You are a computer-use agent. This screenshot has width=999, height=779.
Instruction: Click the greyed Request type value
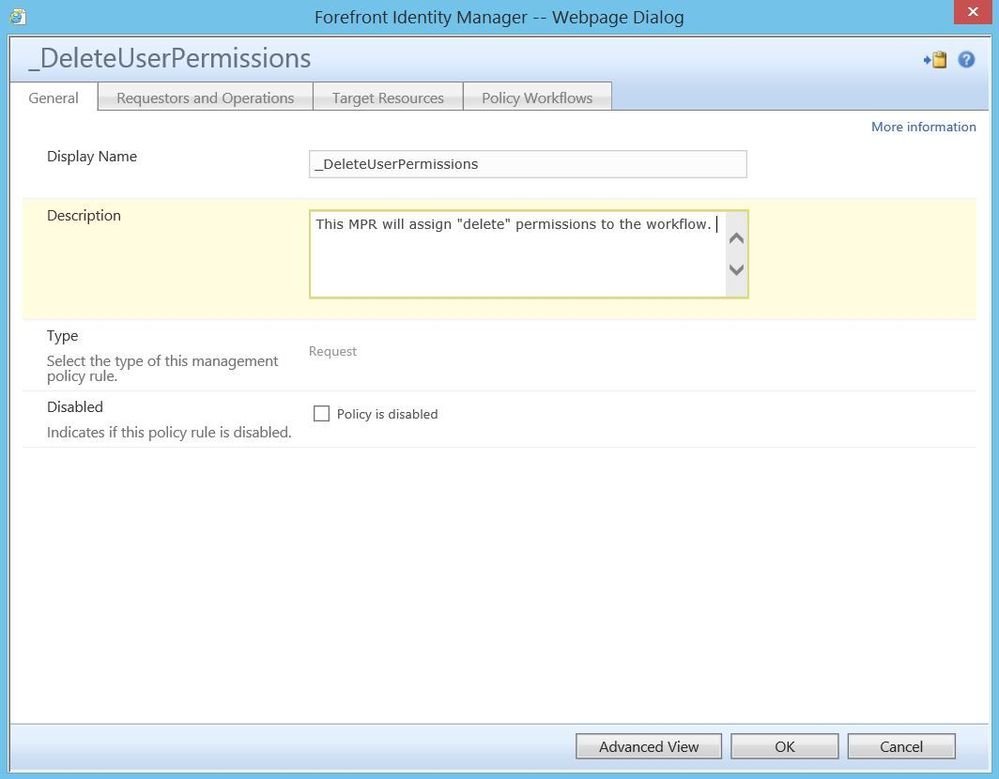333,352
